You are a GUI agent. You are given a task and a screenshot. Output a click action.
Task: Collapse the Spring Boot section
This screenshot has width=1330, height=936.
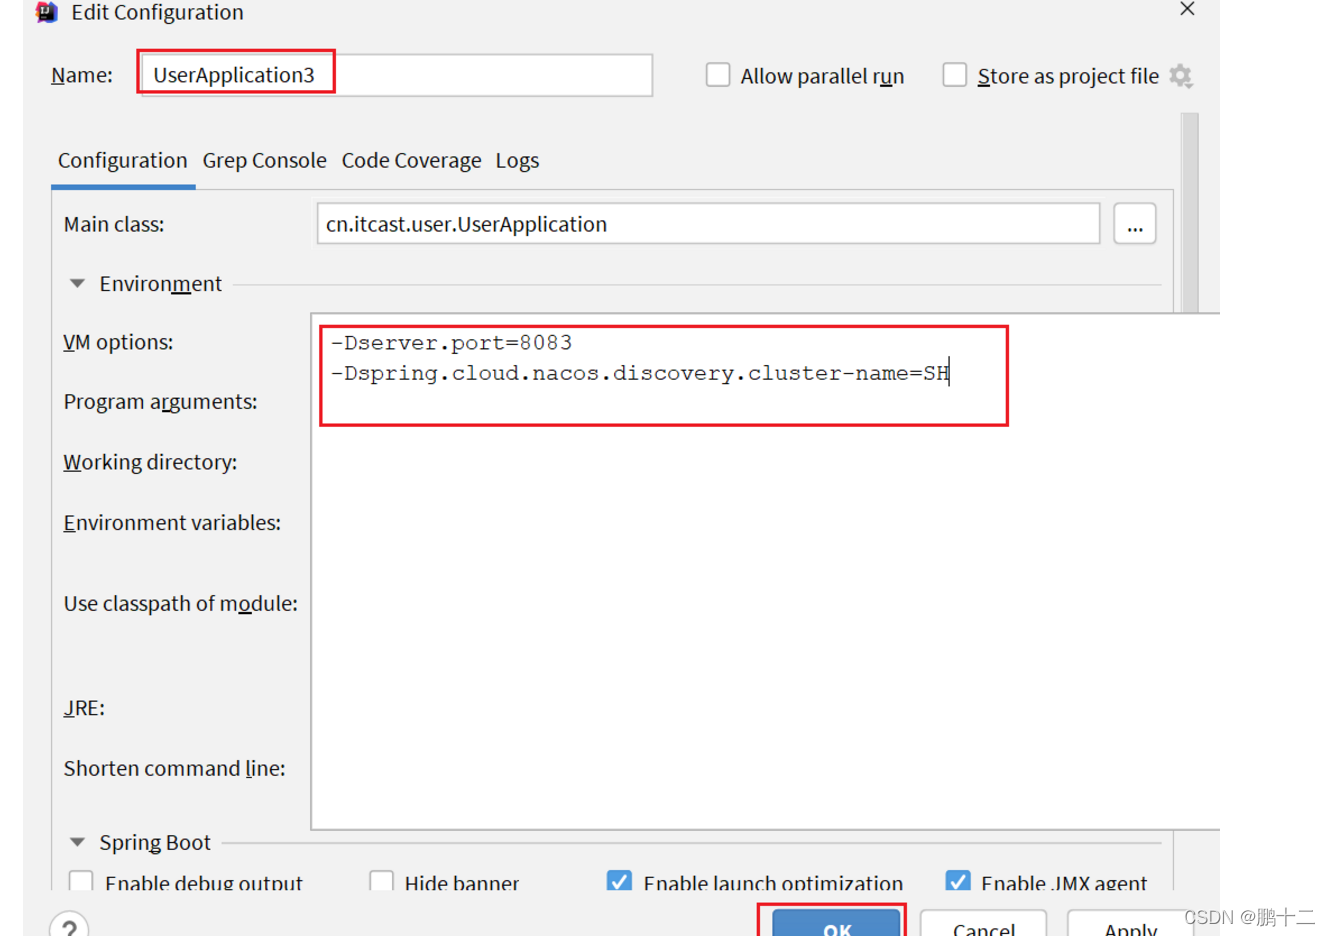77,843
